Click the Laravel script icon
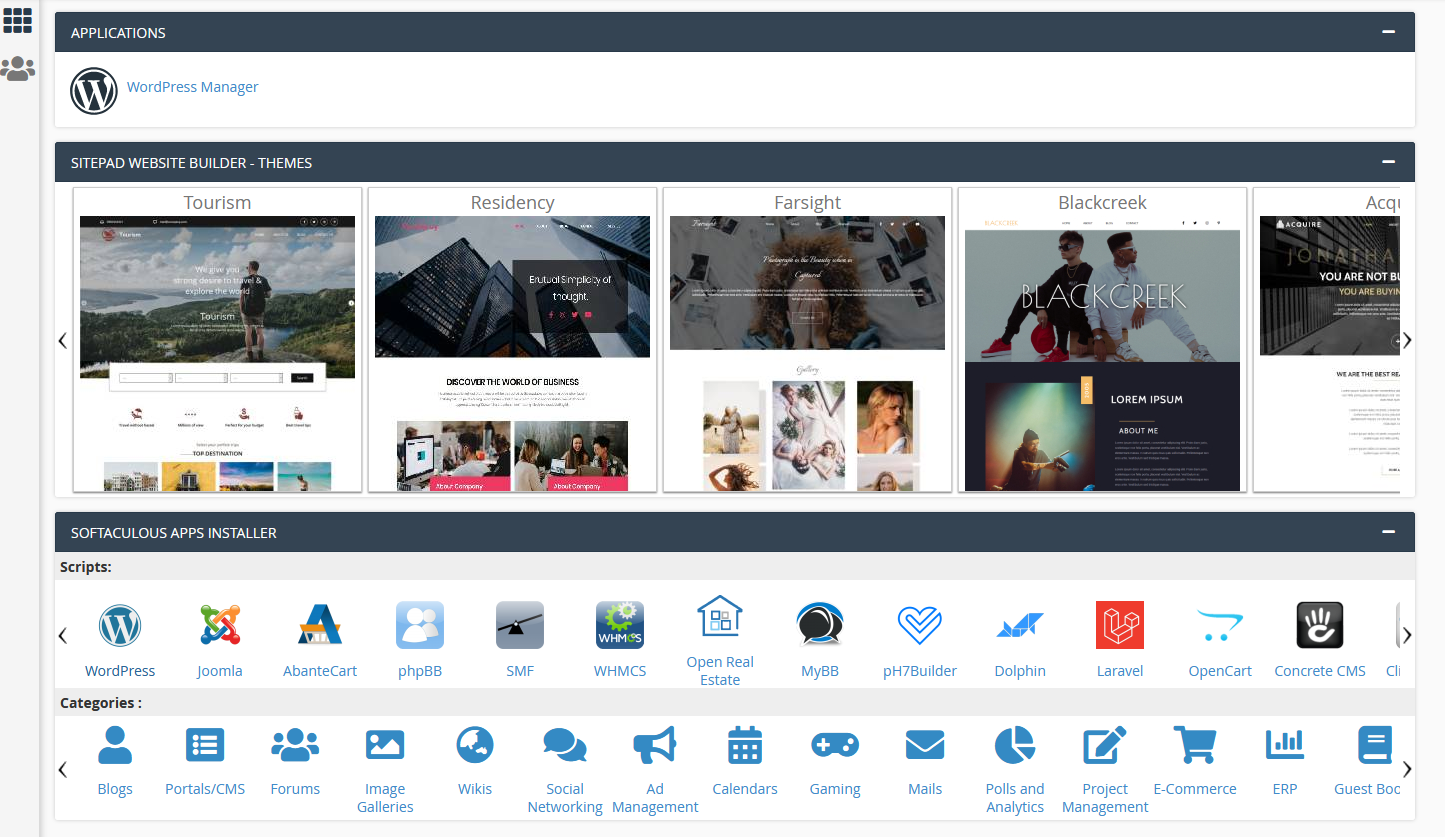 coord(1120,626)
